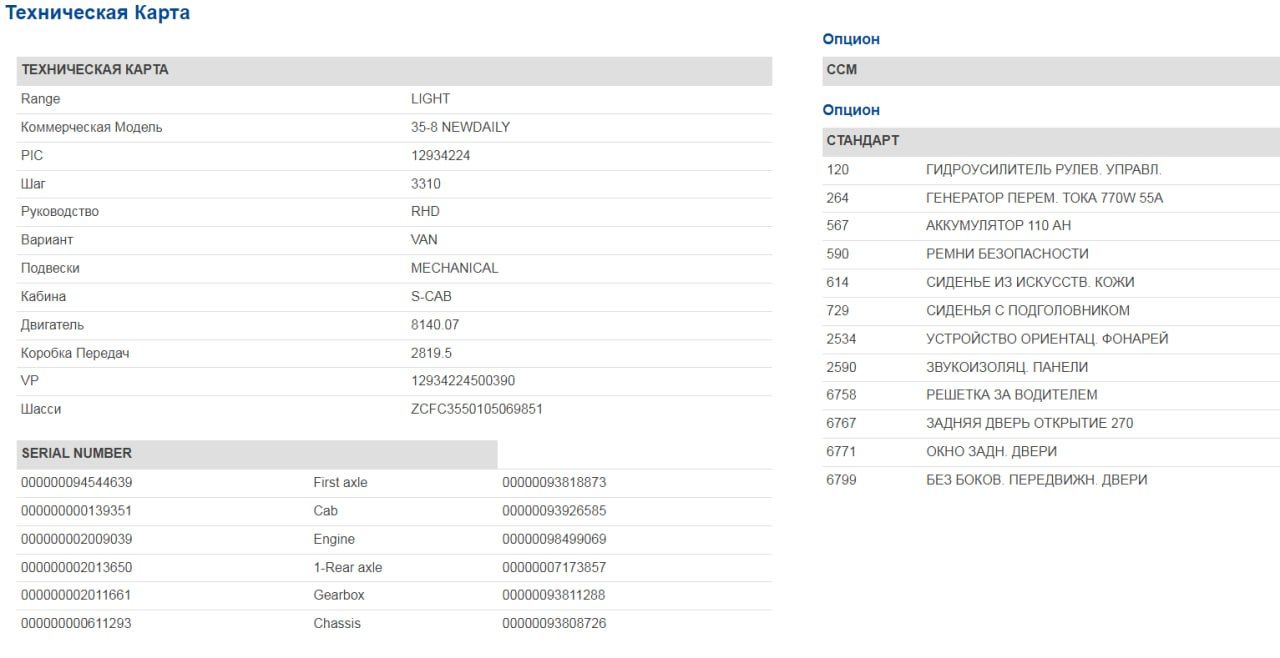Screen dimensions: 1280x658
Task: Select the Gearbox serial row label
Action: pyautogui.click(x=339, y=595)
